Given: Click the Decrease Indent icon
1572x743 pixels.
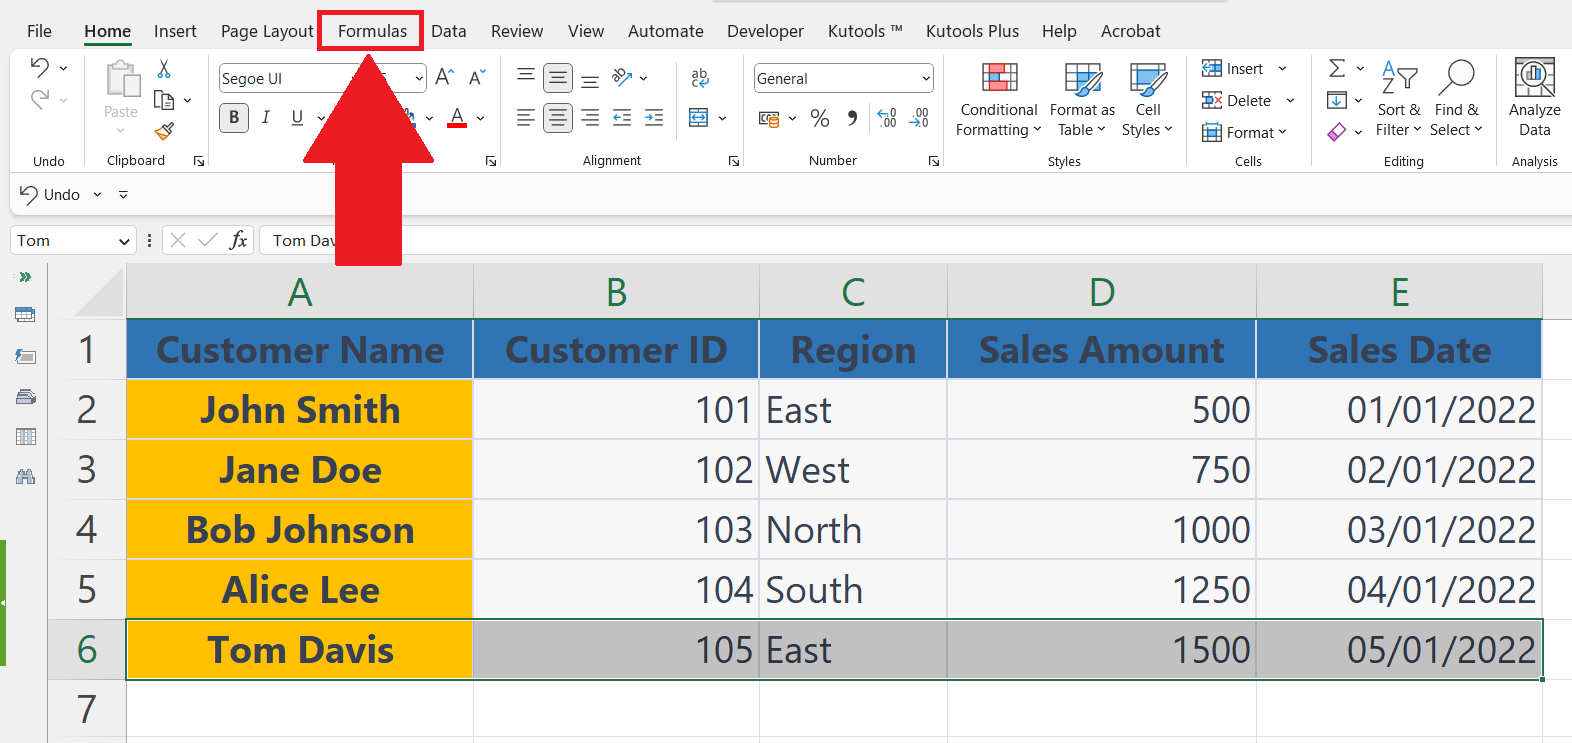Looking at the screenshot, I should click(x=622, y=118).
